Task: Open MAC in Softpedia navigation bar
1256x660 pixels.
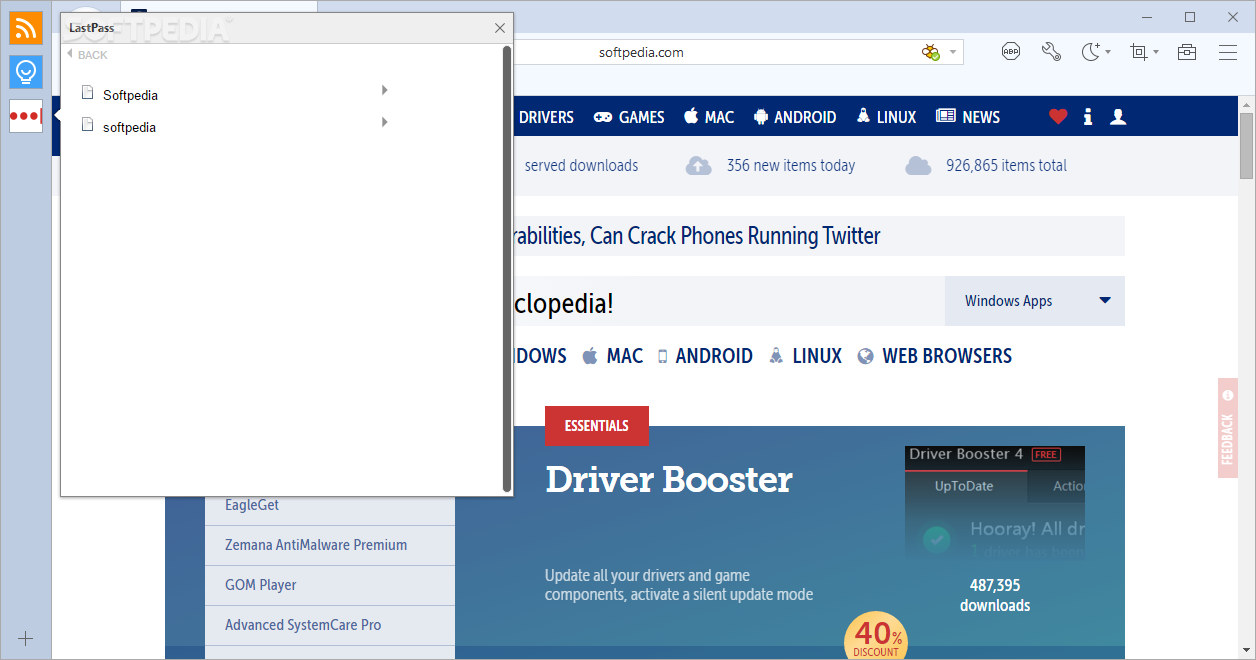Action: pos(709,117)
